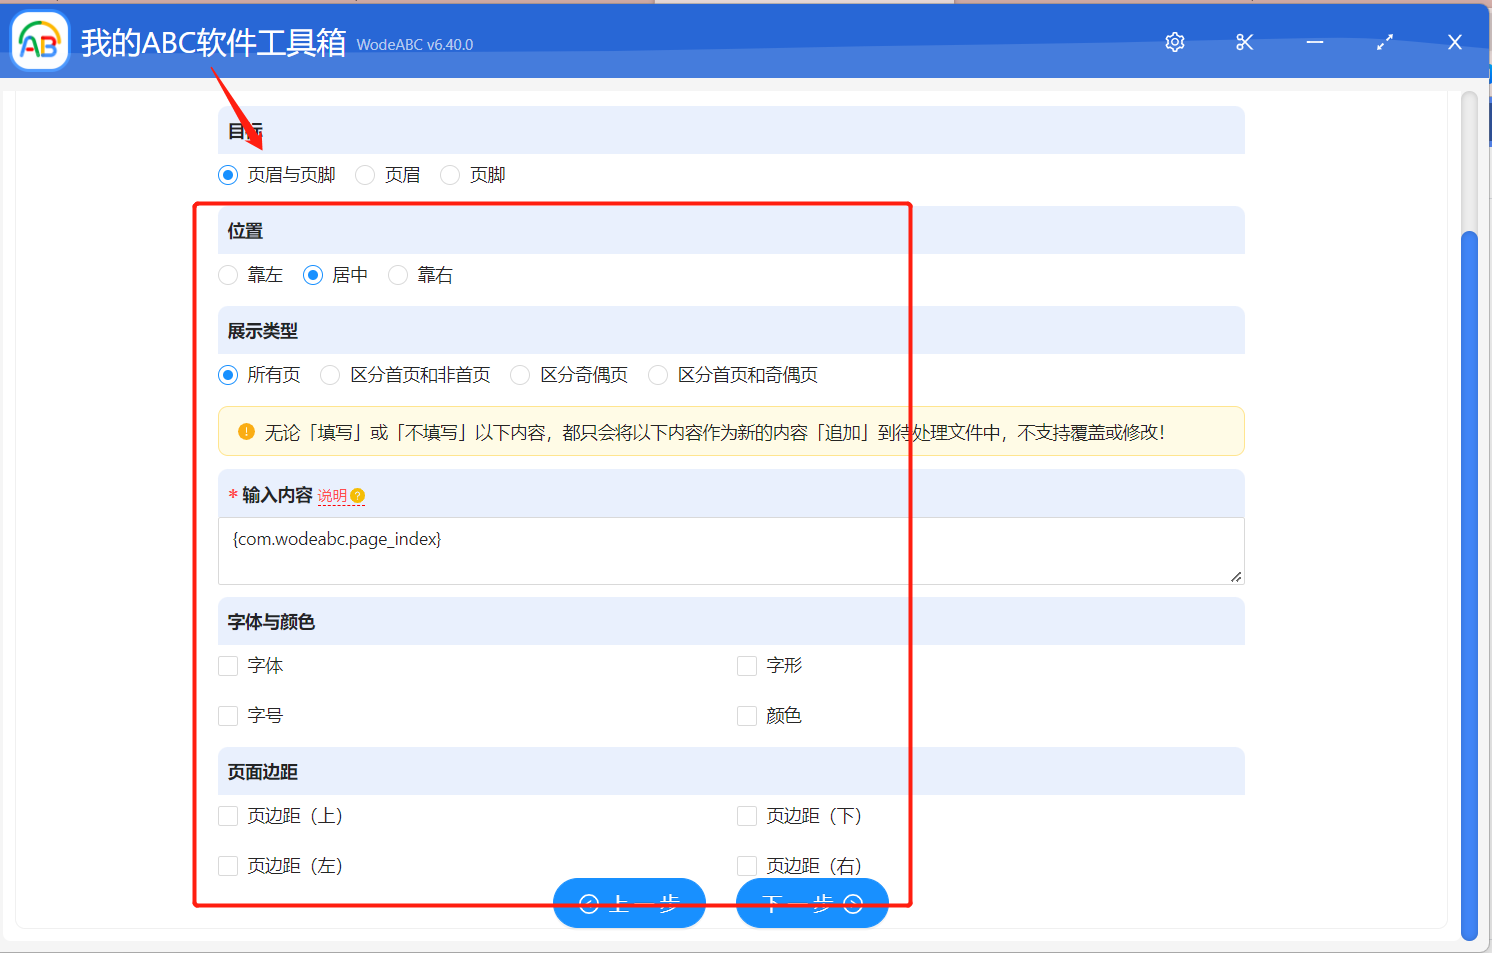The width and height of the screenshot is (1492, 953).
Task: Choose 靠右 for position
Action: [397, 274]
